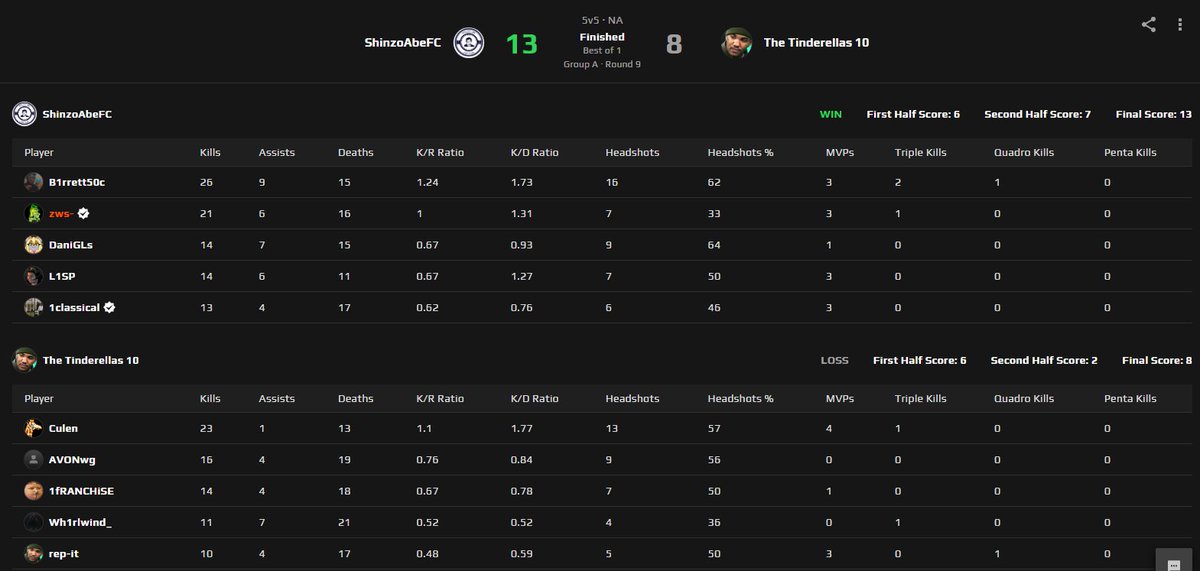Viewport: 1200px width, 571px height.
Task: Click the green score 13
Action: pos(521,44)
